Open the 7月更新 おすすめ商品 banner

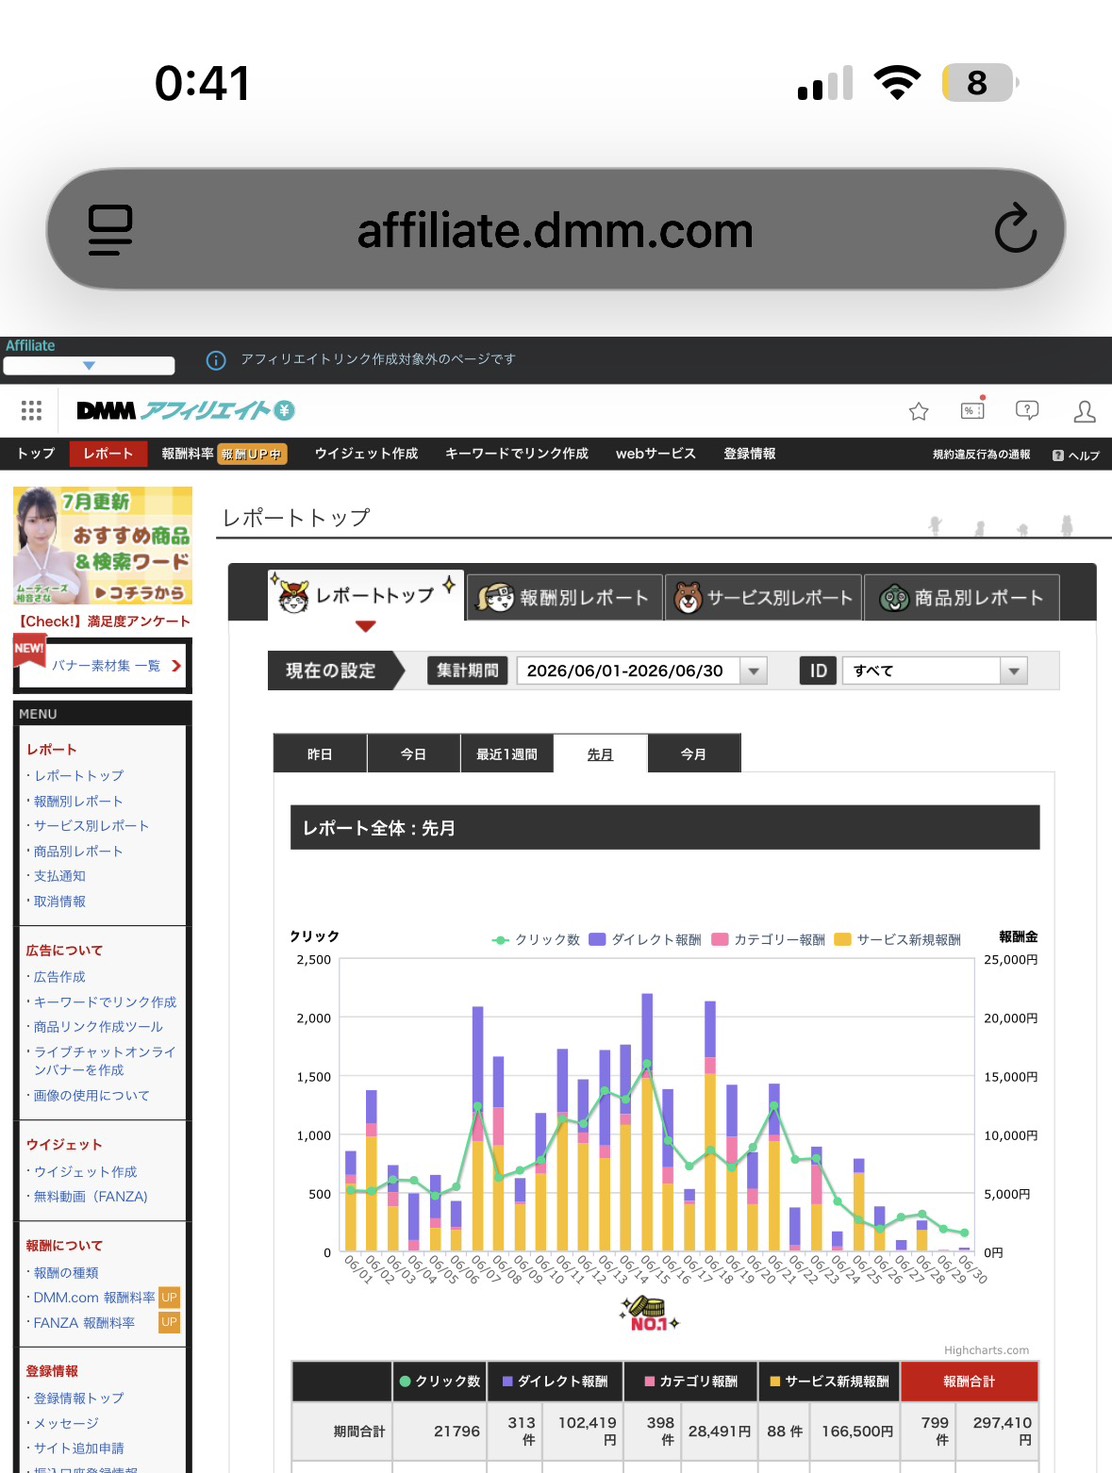click(x=103, y=546)
